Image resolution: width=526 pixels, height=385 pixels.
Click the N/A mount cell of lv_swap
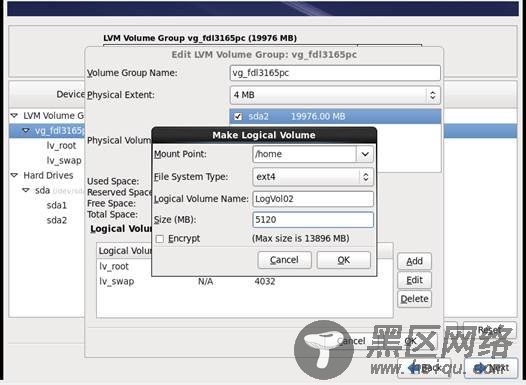tap(205, 281)
